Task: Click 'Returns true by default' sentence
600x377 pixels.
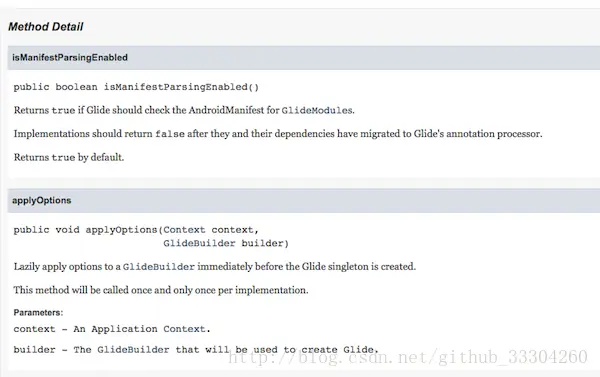Action: pos(69,157)
